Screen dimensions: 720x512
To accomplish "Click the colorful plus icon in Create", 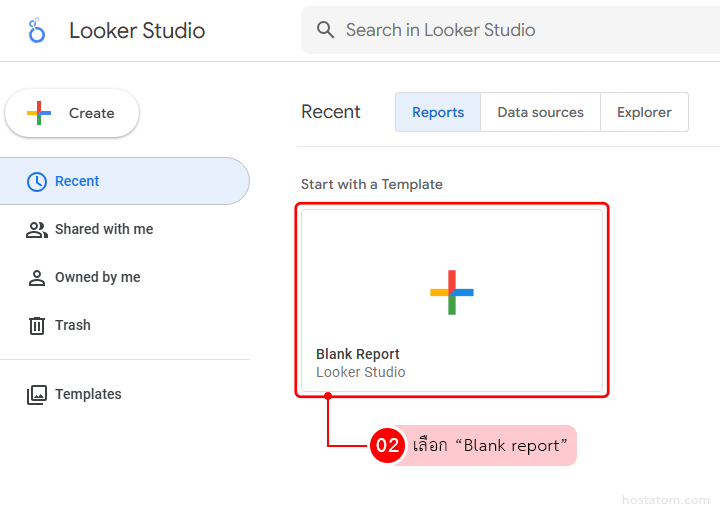I will coord(39,113).
